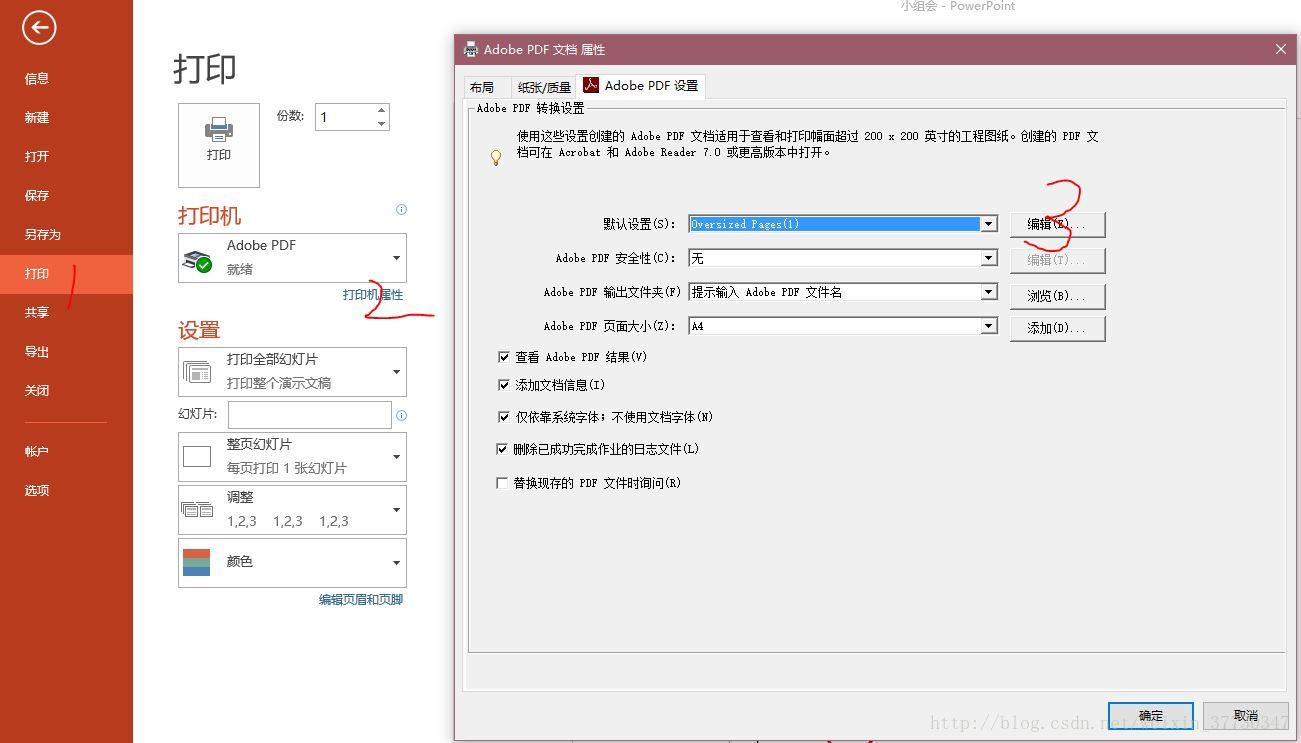
Task: Select 打印 in backstage sidebar
Action: tap(66, 273)
